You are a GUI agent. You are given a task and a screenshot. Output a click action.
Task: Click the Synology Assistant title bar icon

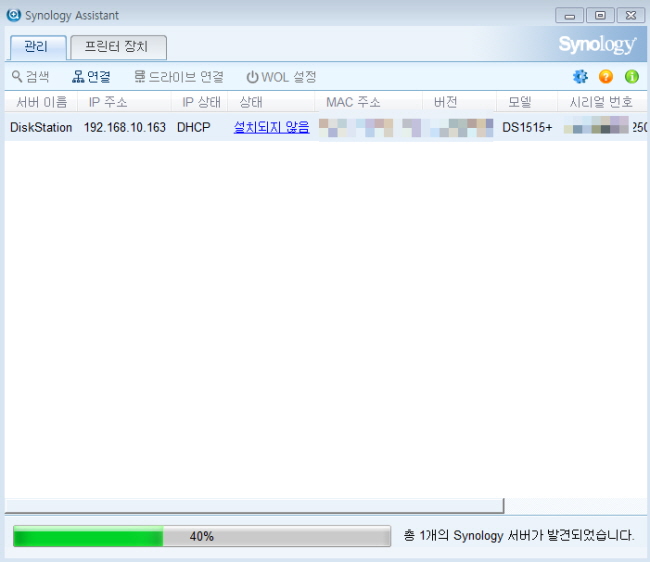pos(14,15)
